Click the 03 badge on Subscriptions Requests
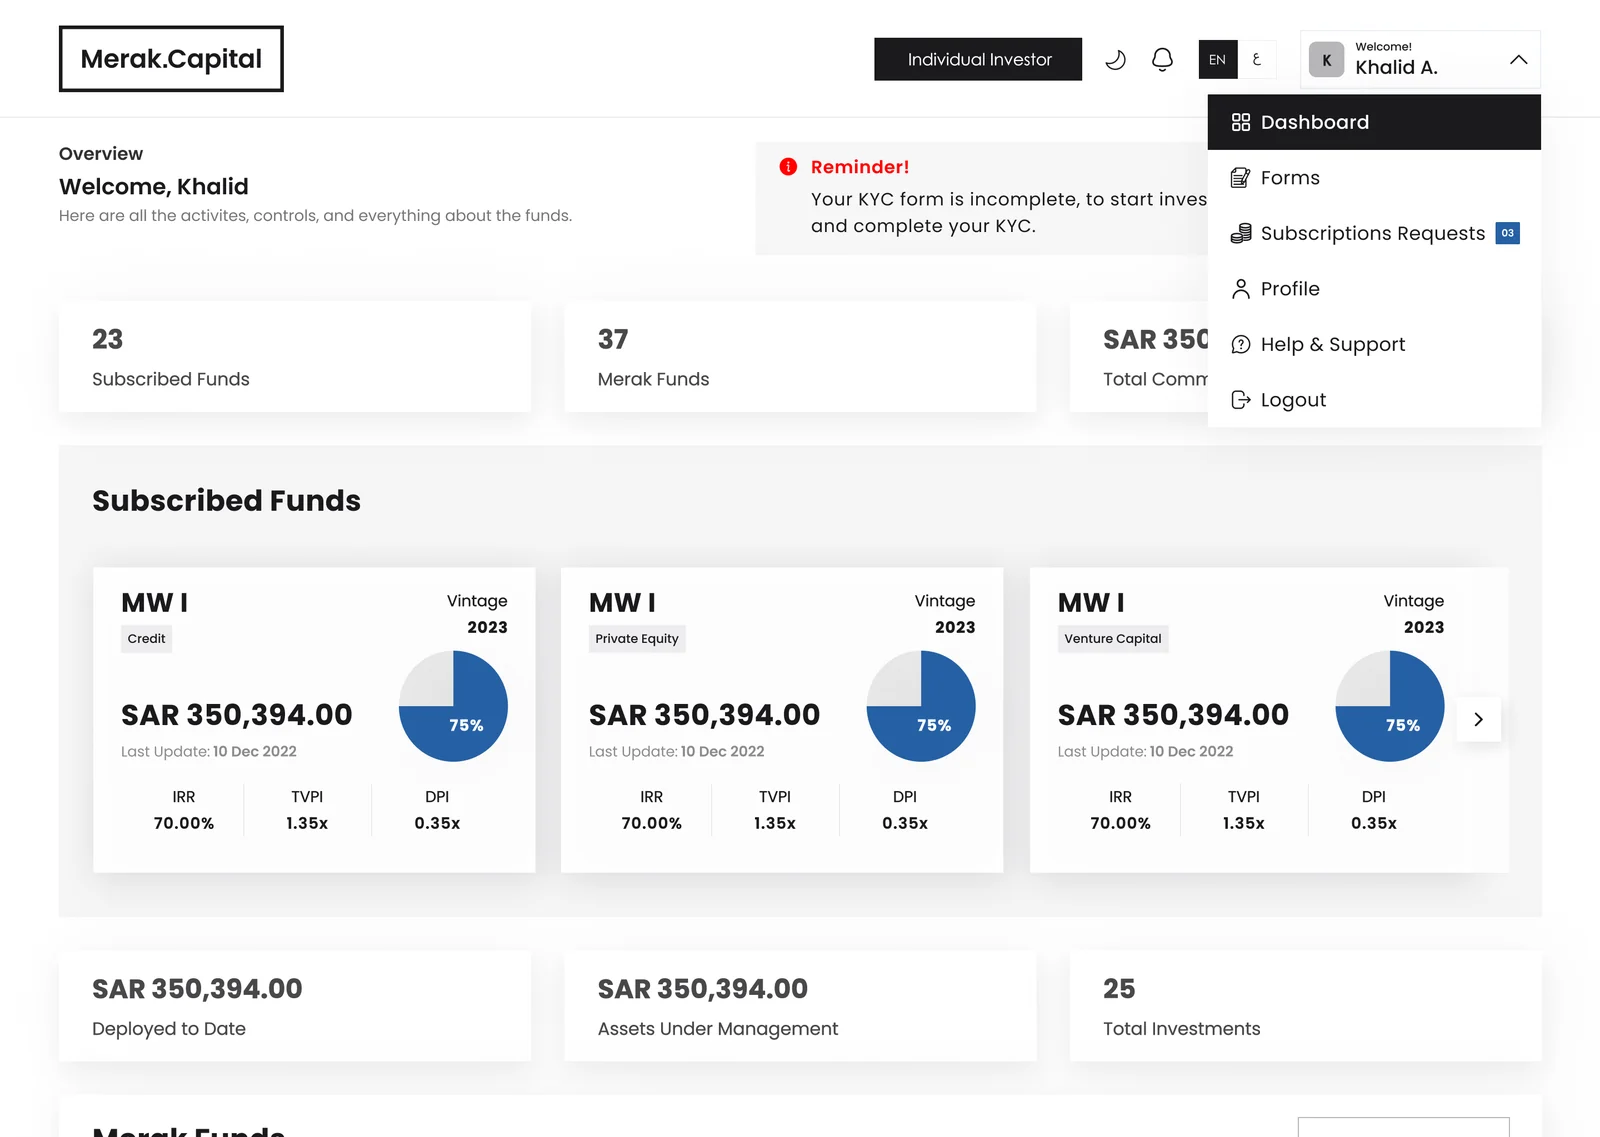The width and height of the screenshot is (1600, 1137). tap(1508, 233)
